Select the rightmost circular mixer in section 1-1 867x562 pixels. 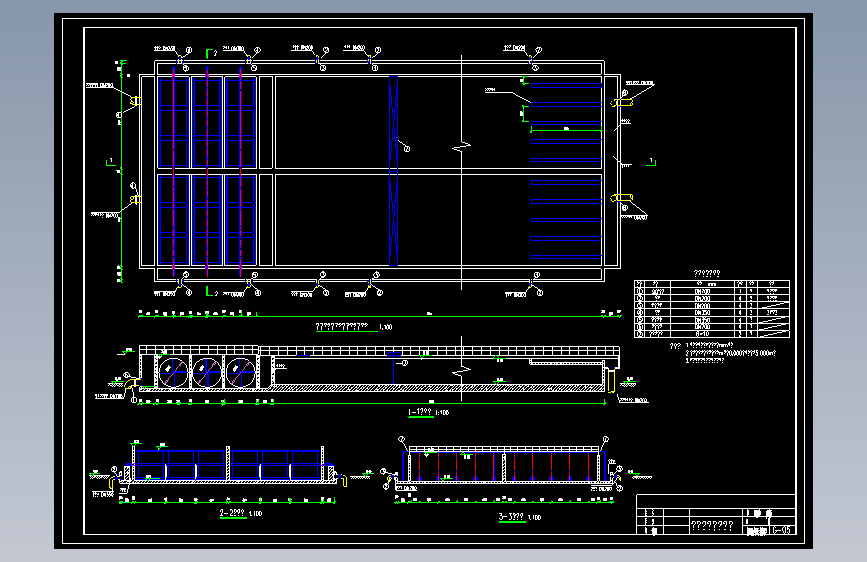pyautogui.click(x=241, y=372)
